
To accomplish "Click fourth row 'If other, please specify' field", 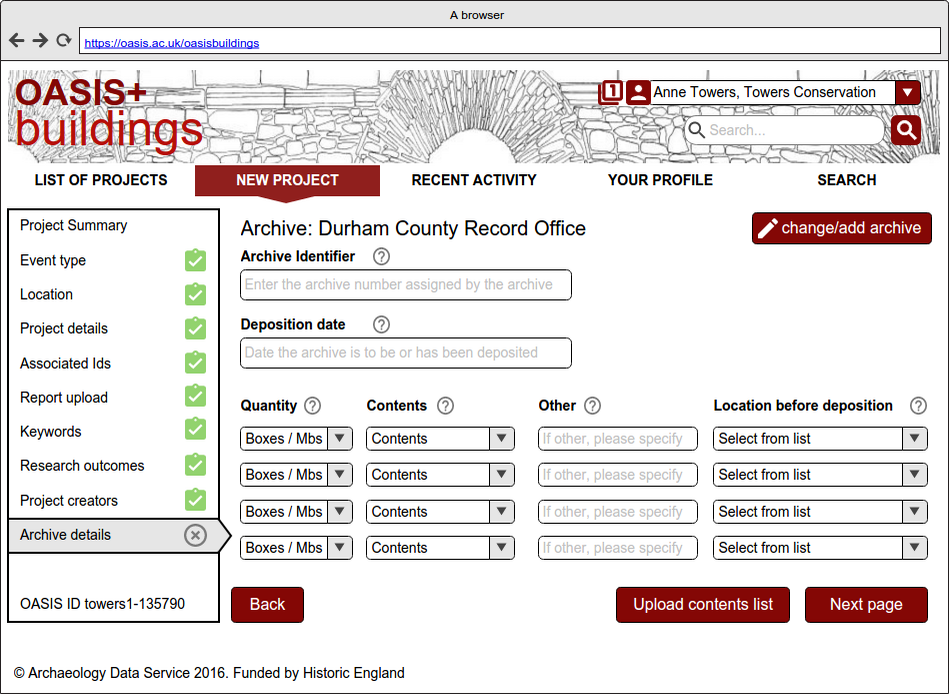I will point(618,548).
